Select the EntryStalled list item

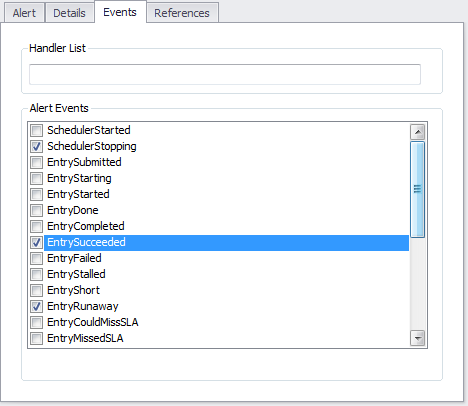(x=226, y=274)
